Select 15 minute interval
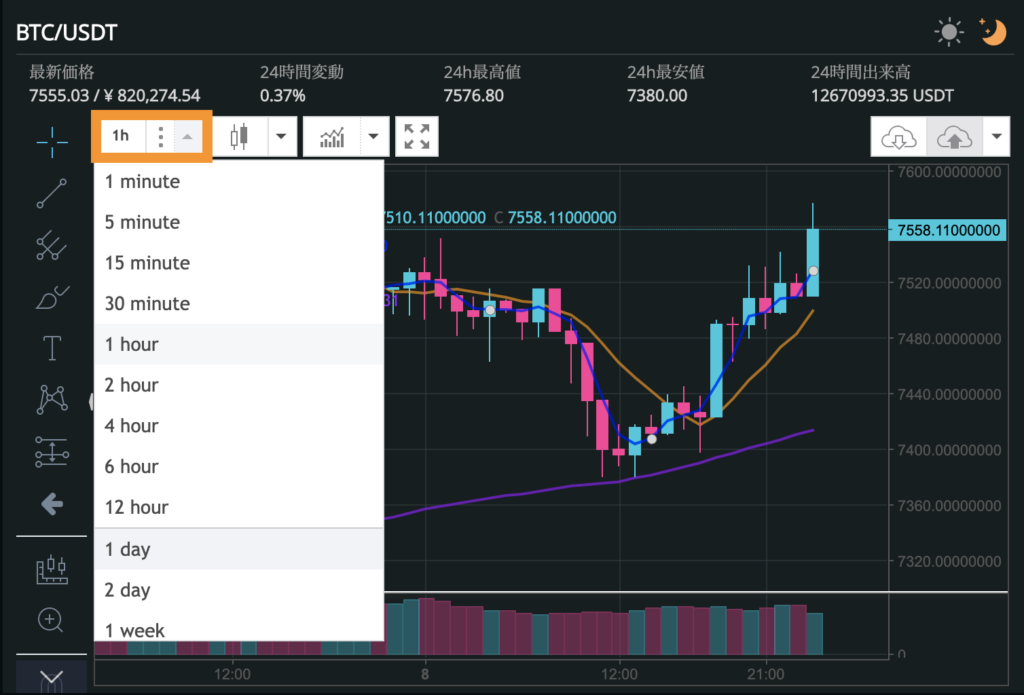The image size is (1024, 695). [239, 263]
